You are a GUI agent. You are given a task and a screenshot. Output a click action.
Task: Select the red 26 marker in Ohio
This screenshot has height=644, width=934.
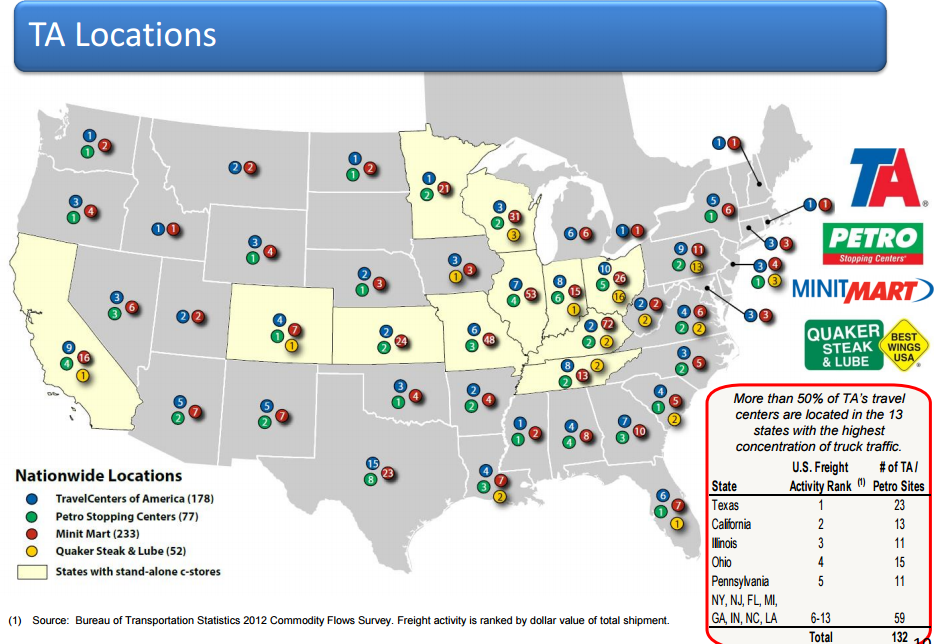pyautogui.click(x=620, y=278)
